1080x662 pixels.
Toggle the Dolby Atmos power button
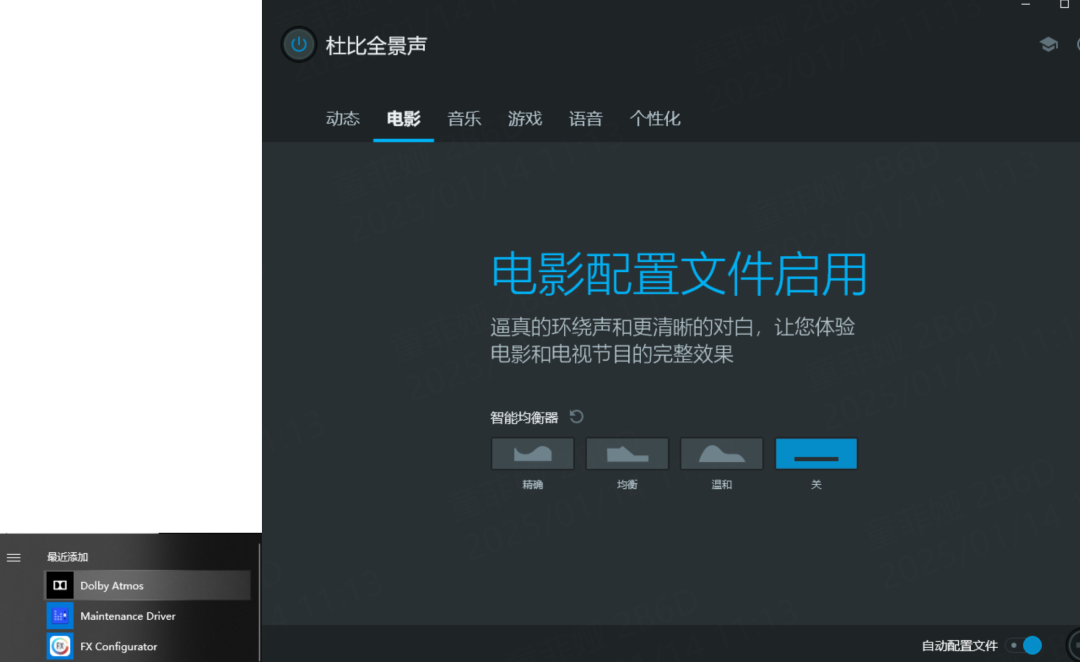[x=298, y=45]
